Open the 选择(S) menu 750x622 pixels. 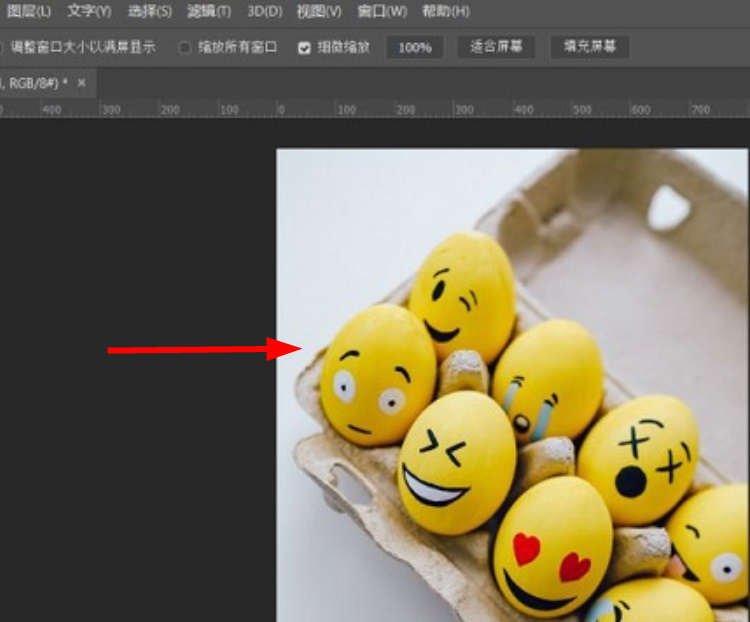point(150,11)
